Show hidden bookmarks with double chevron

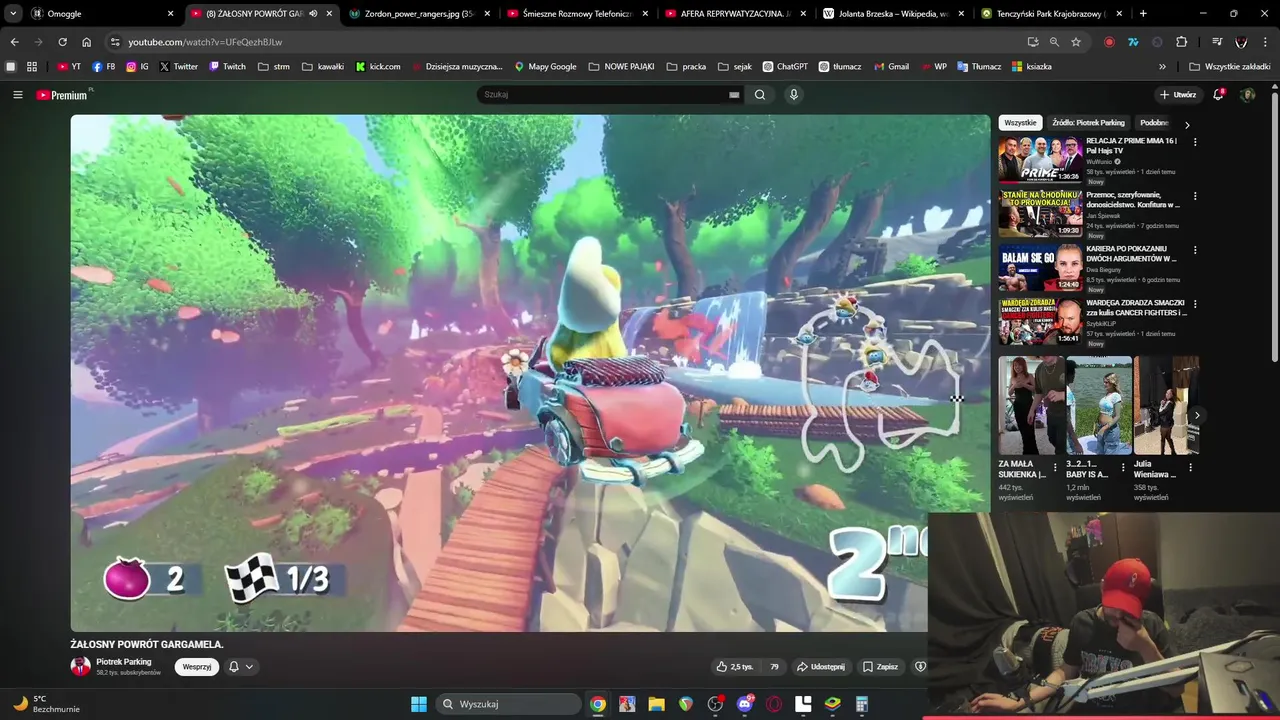pyautogui.click(x=1162, y=67)
